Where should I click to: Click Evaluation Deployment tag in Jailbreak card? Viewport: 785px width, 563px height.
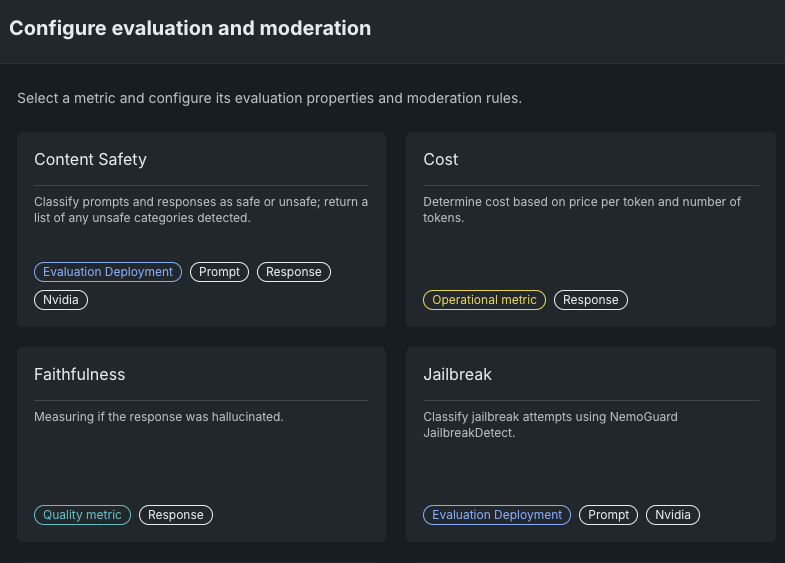pos(497,515)
